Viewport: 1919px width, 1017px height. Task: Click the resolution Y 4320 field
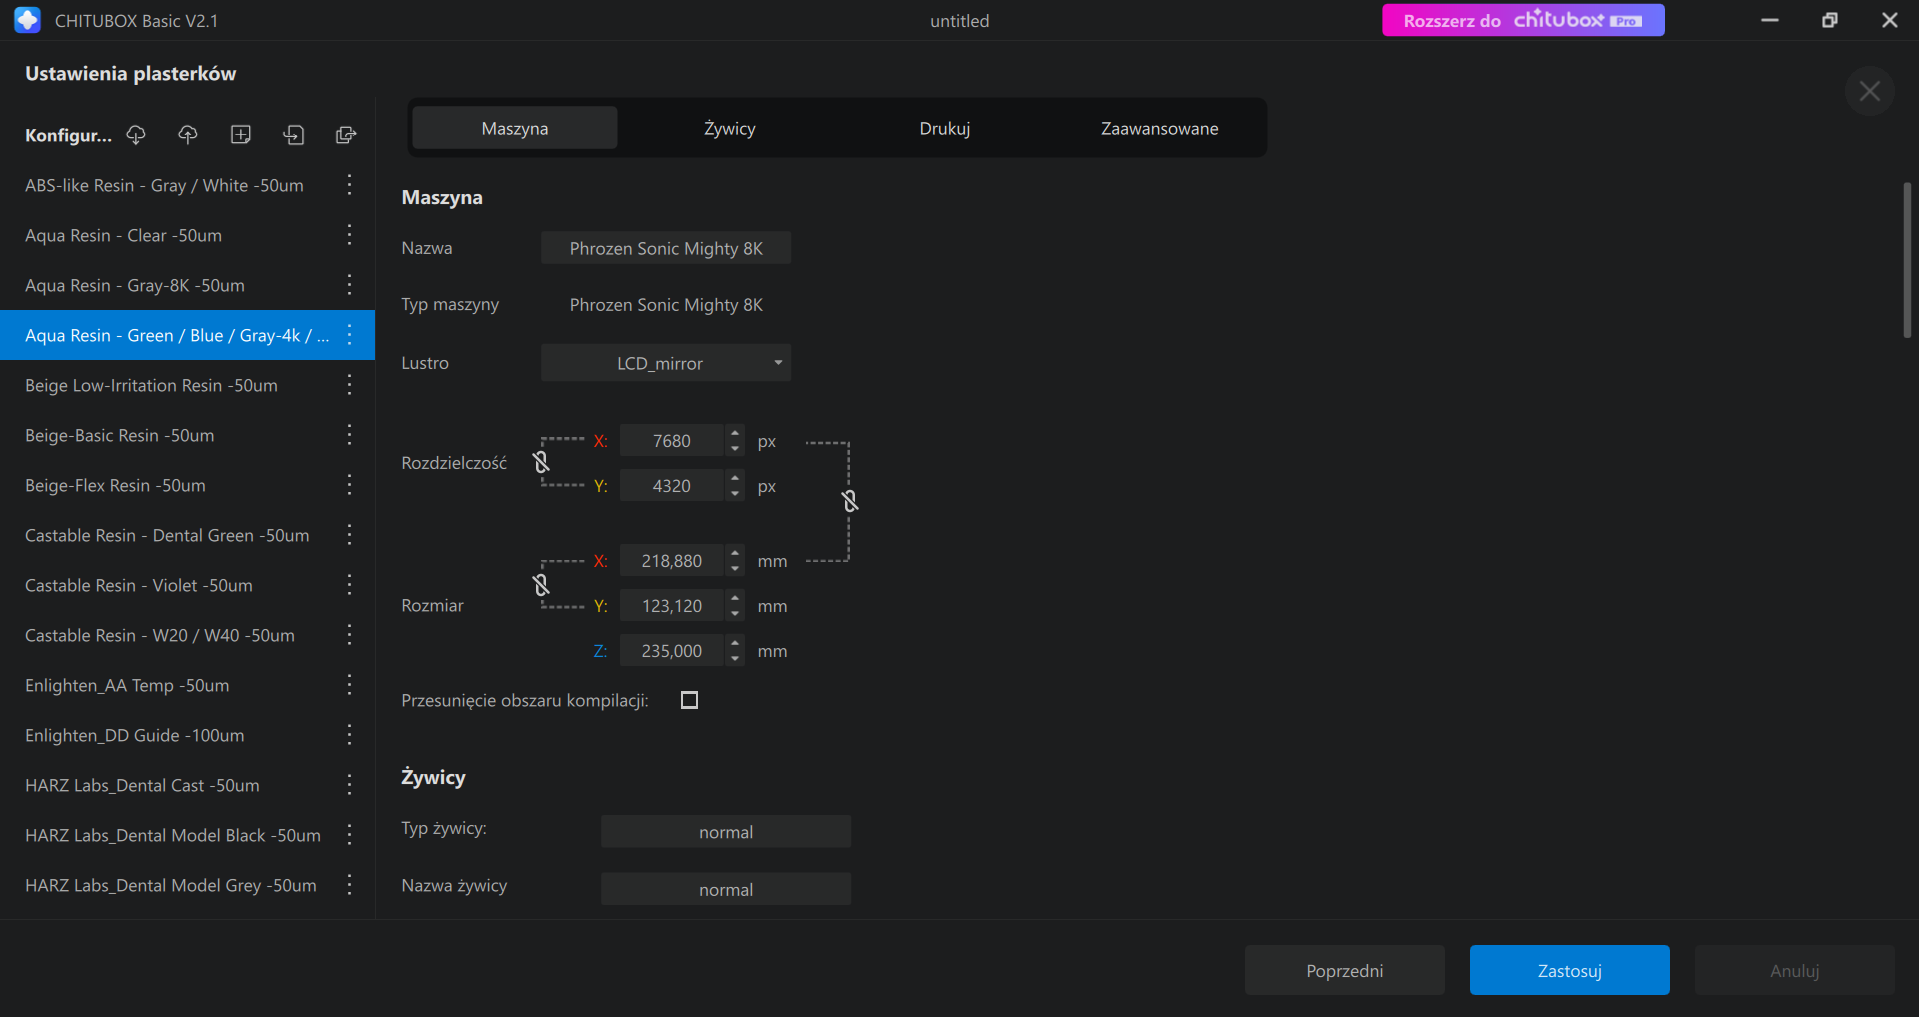pyautogui.click(x=672, y=486)
